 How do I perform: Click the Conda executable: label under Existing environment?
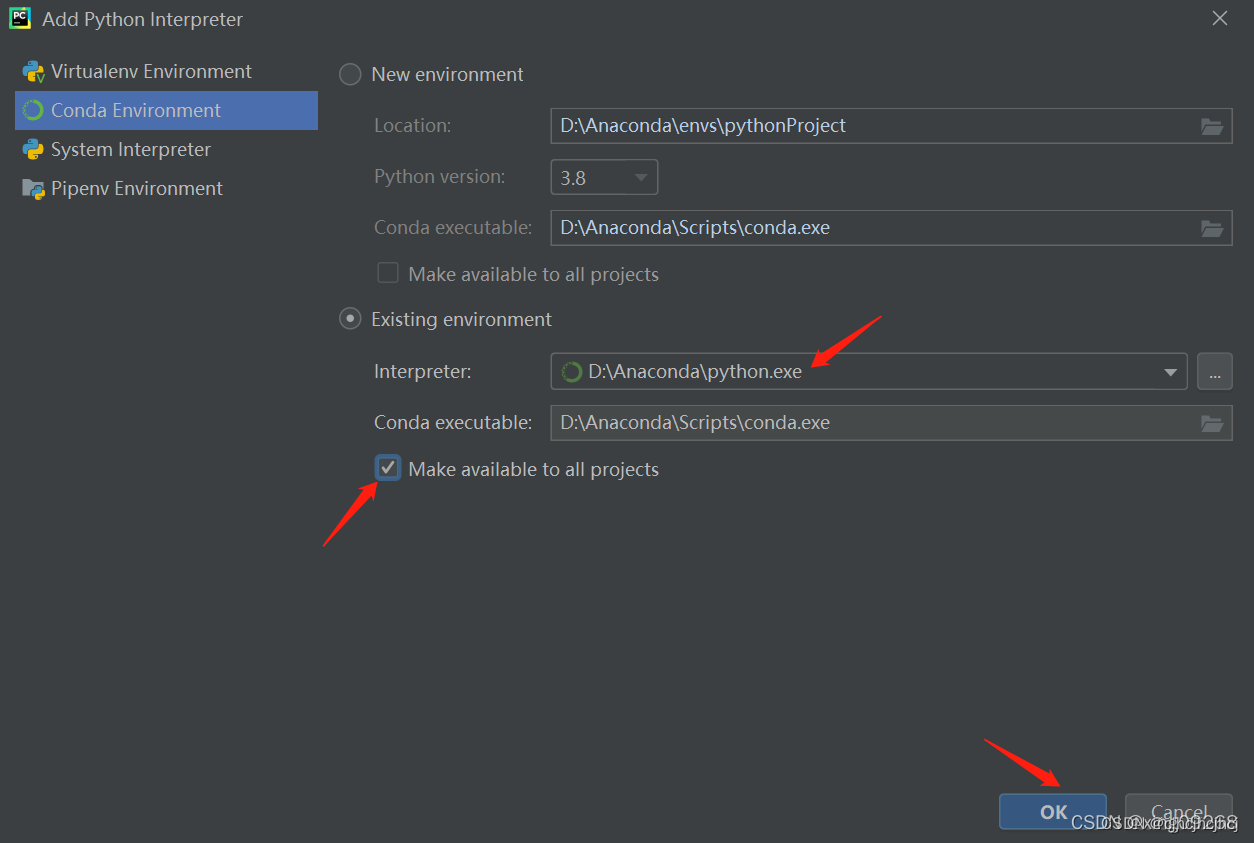pos(453,423)
